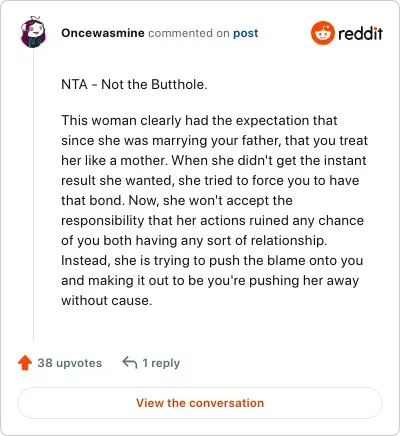Click the line 'Instead, she is trying to push'
The height and width of the screenshot is (436, 400).
click(x=212, y=261)
